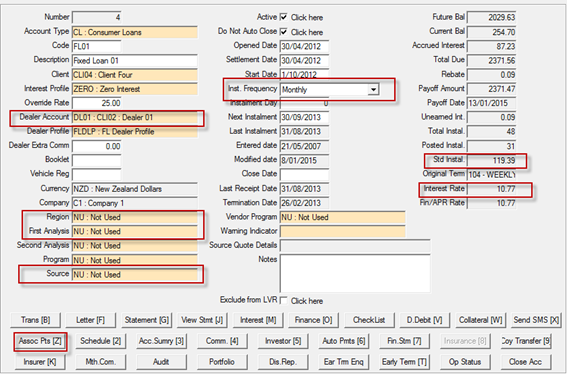
Task: Click the Vehicle Reg field
Action: [96, 174]
